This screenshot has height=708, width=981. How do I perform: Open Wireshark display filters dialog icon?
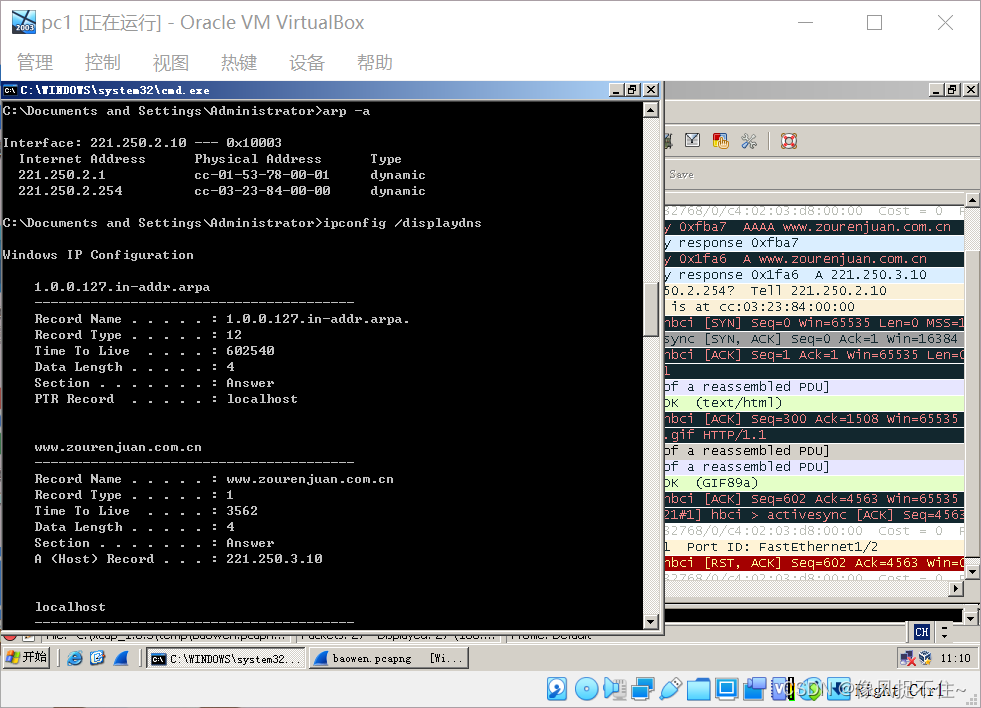tap(692, 141)
